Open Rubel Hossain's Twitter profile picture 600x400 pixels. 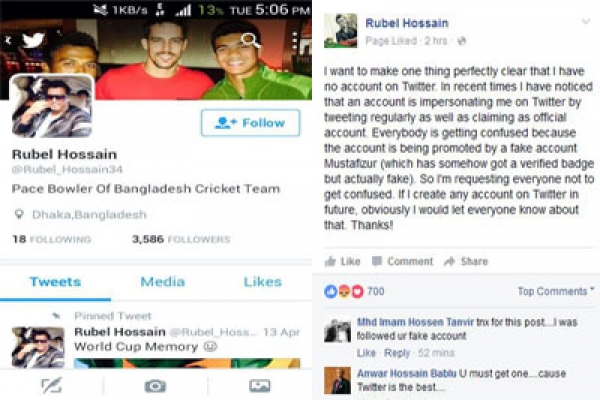(x=52, y=106)
